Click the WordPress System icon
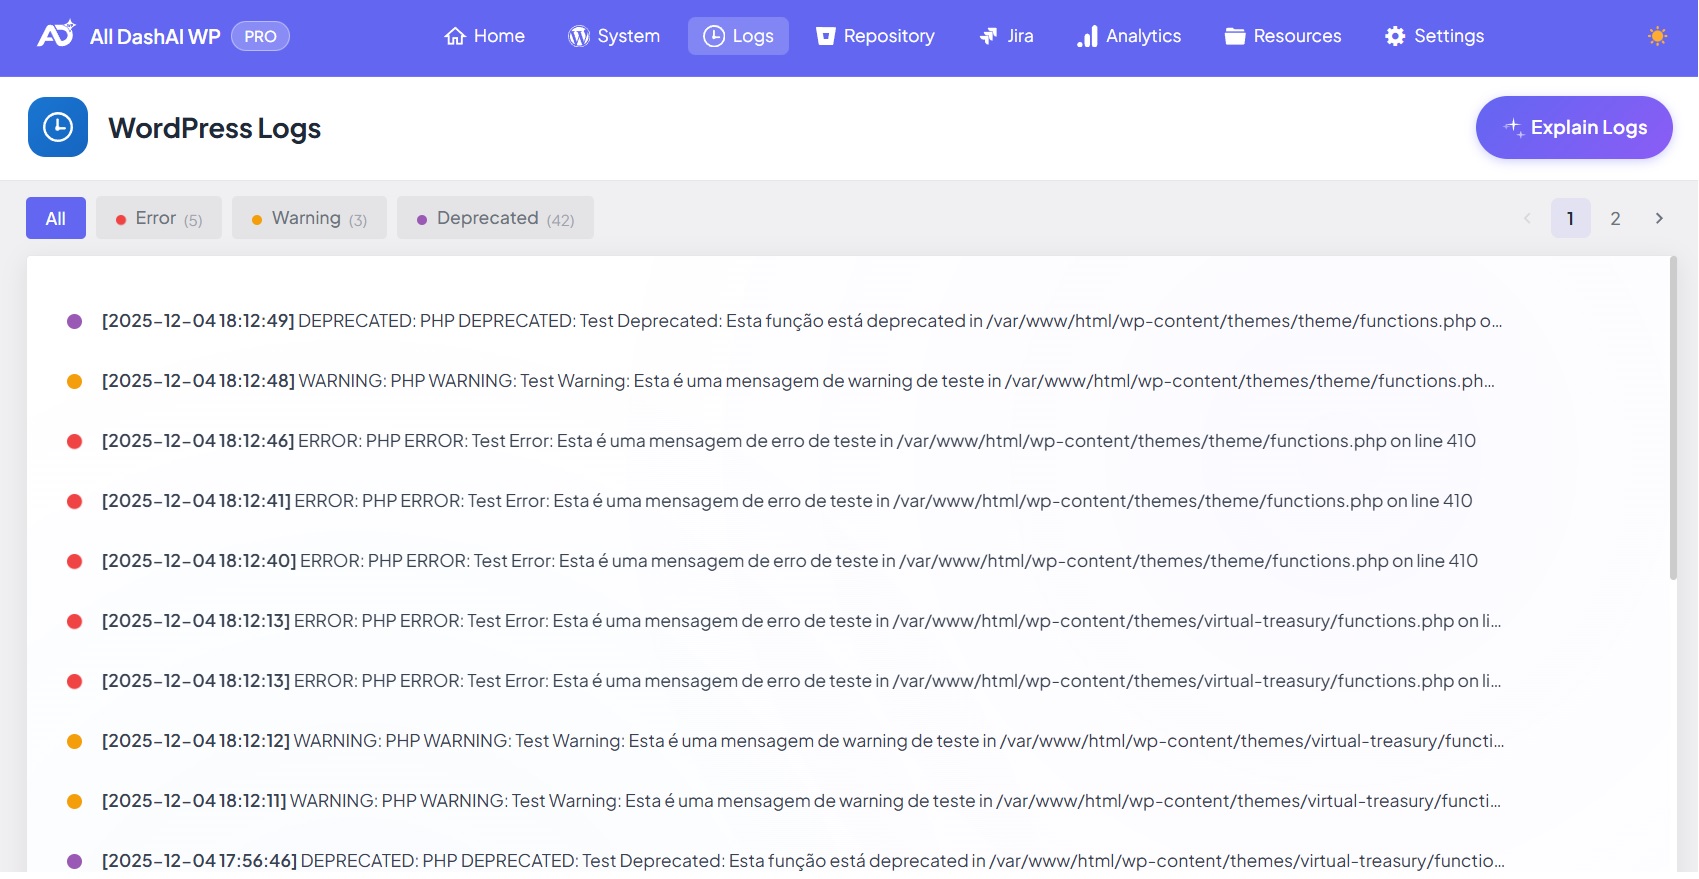Viewport: 1699px width, 879px height. click(579, 37)
